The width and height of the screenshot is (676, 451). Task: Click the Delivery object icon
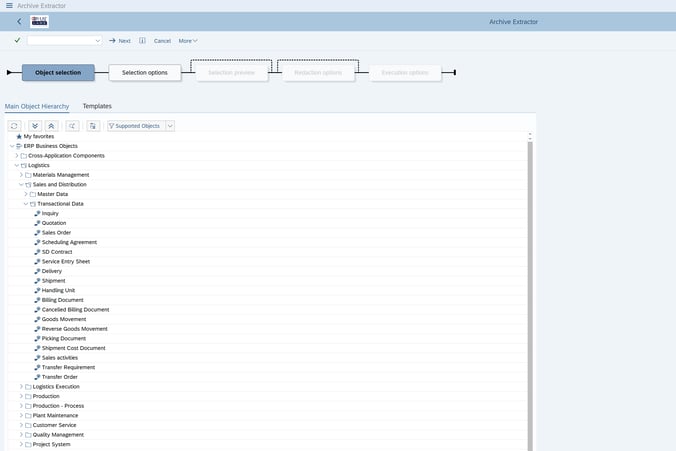click(37, 271)
